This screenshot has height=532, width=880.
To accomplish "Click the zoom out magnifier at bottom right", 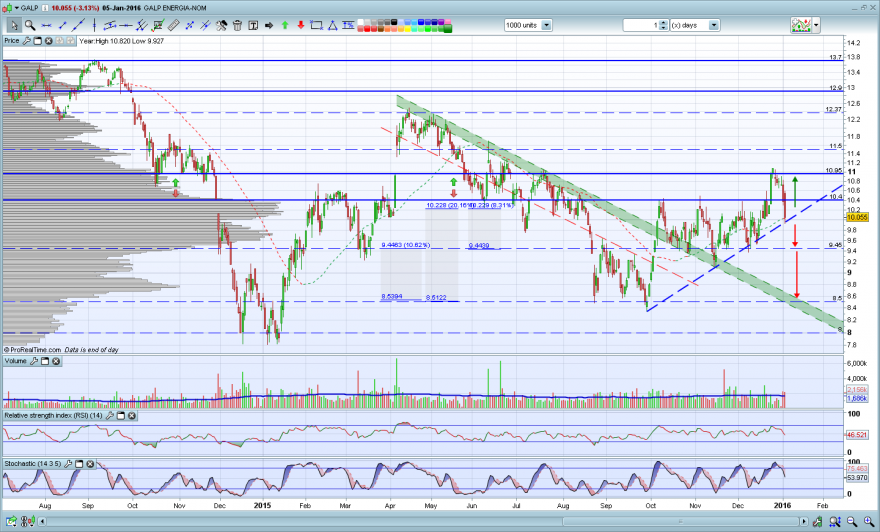I will click(x=852, y=522).
